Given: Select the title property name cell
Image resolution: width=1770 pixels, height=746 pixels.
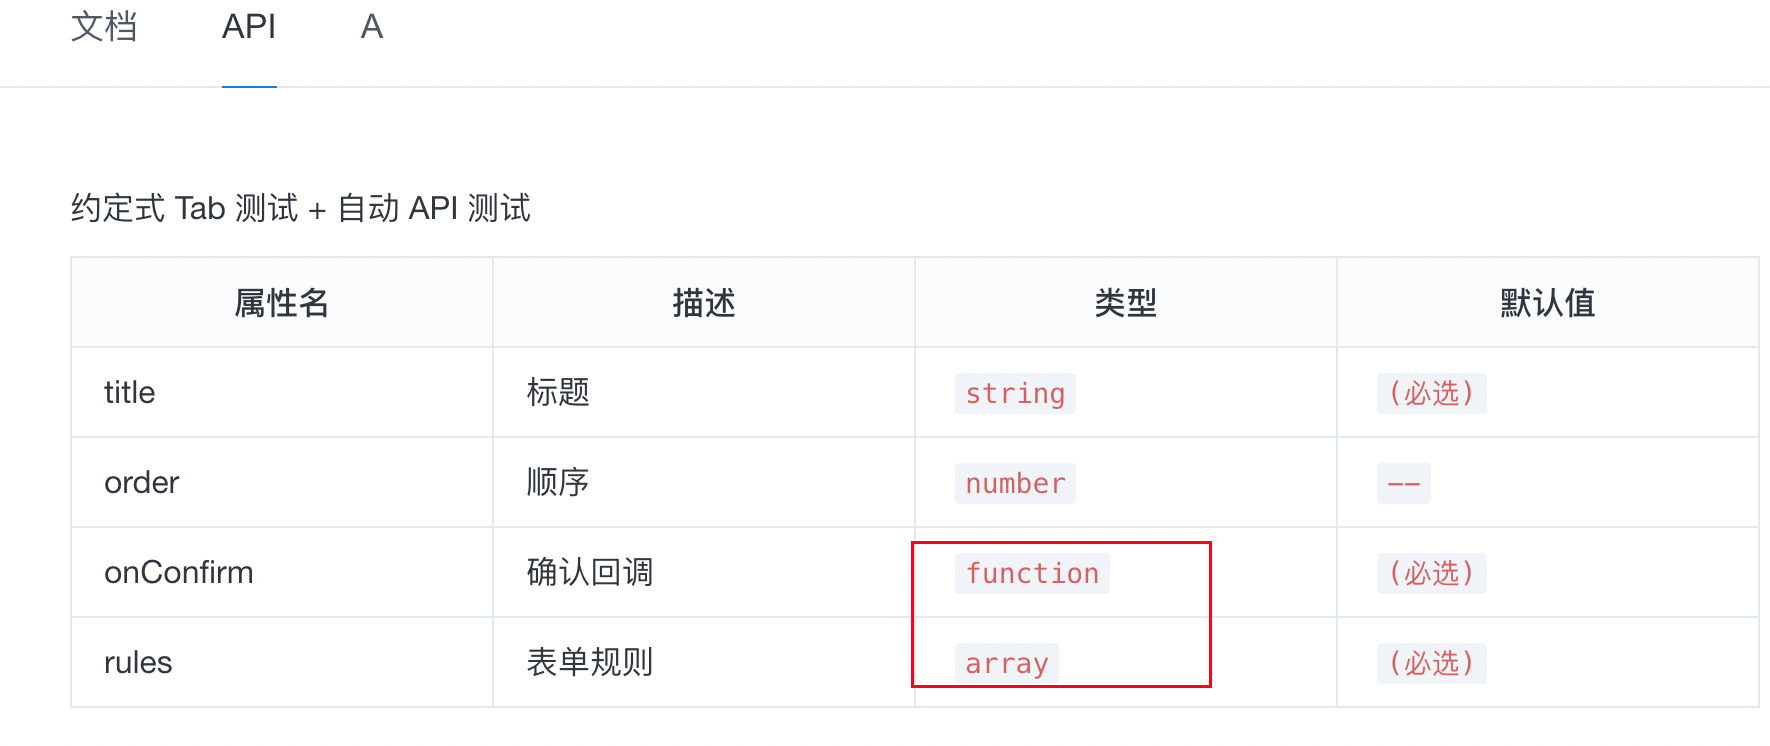Looking at the screenshot, I should 130,393.
